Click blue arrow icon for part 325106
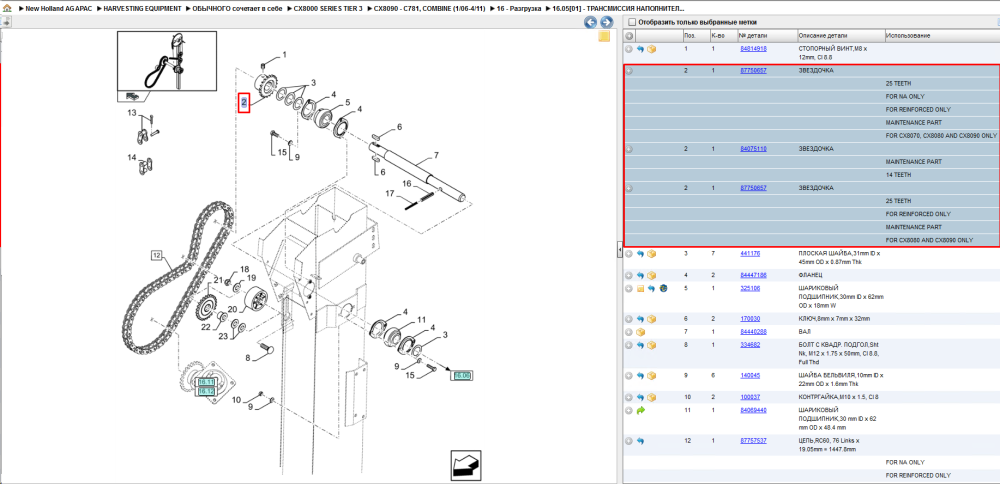Viewport: 1000px width, 484px height. (651, 289)
